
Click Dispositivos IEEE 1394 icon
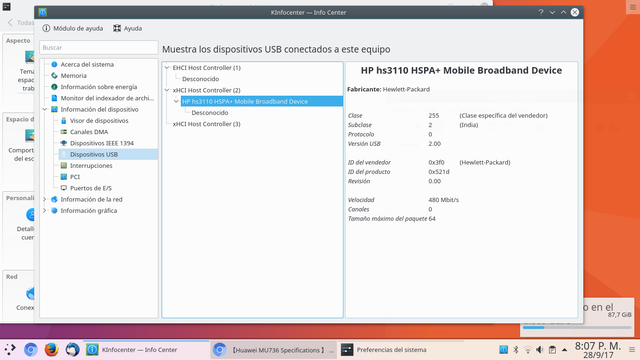(x=64, y=143)
